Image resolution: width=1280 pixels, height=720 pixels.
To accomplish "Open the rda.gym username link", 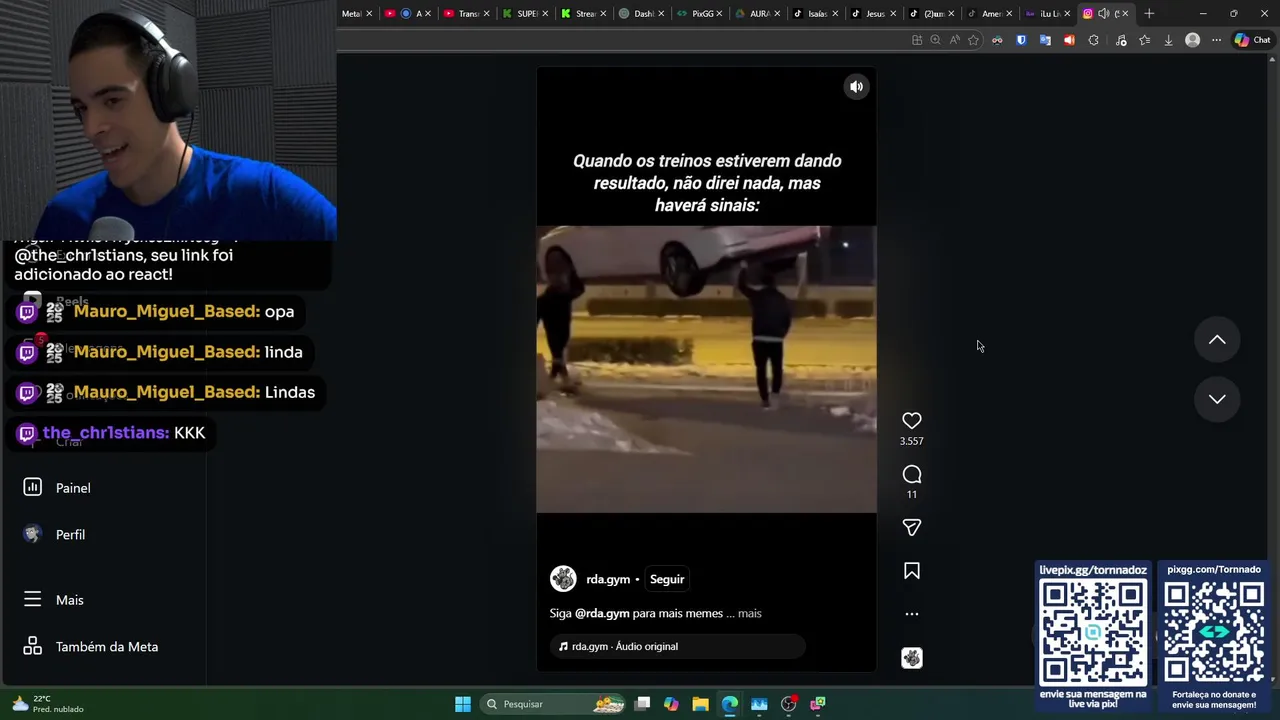I will coord(608,579).
